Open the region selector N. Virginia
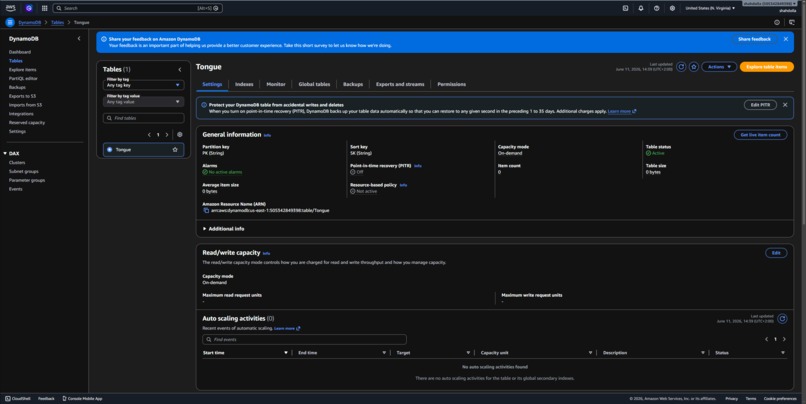Viewport: 806px width, 404px height. pos(710,8)
